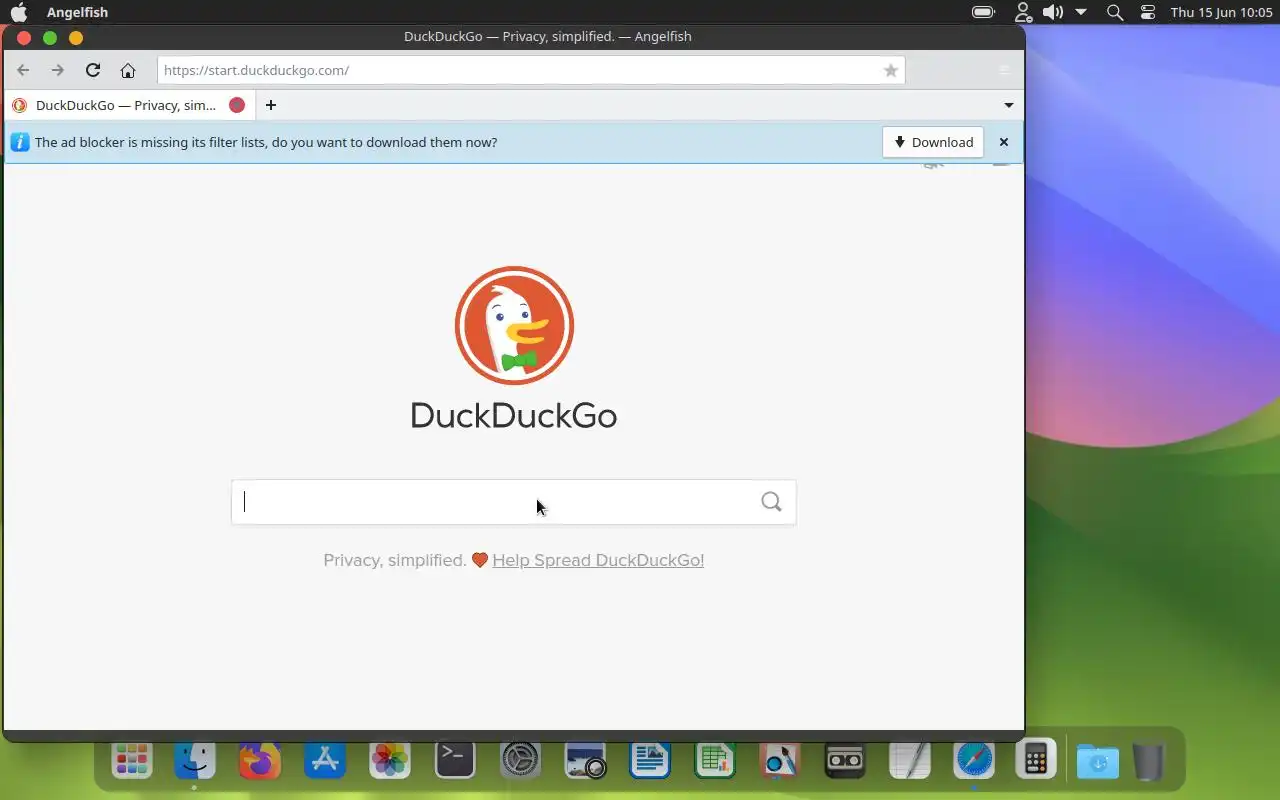The width and height of the screenshot is (1280, 800).
Task: Close the DuckDuckGo tab
Action: [x=237, y=105]
